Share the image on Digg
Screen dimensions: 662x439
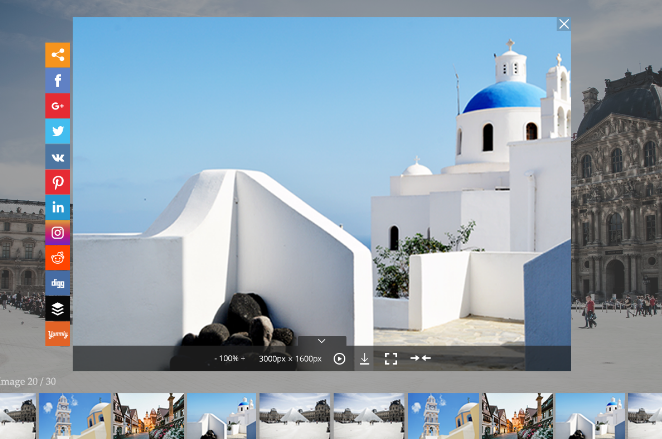tap(57, 283)
